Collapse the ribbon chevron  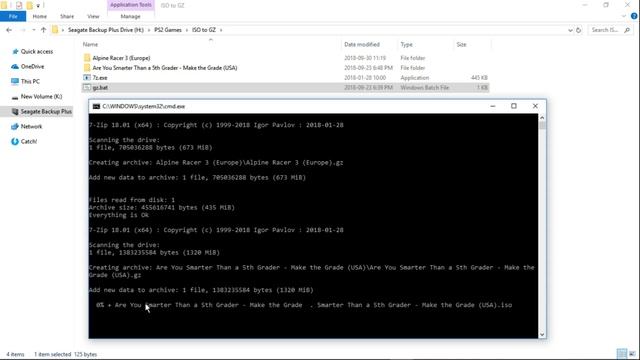tap(624, 16)
